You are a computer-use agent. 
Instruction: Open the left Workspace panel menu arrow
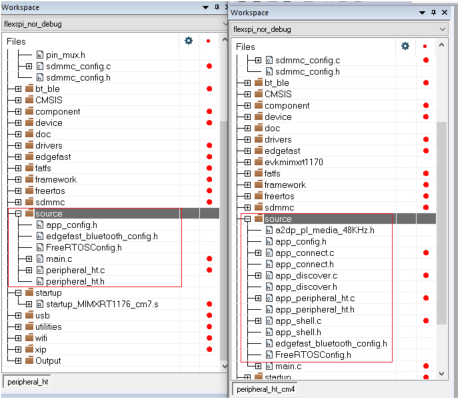(x=206, y=7)
